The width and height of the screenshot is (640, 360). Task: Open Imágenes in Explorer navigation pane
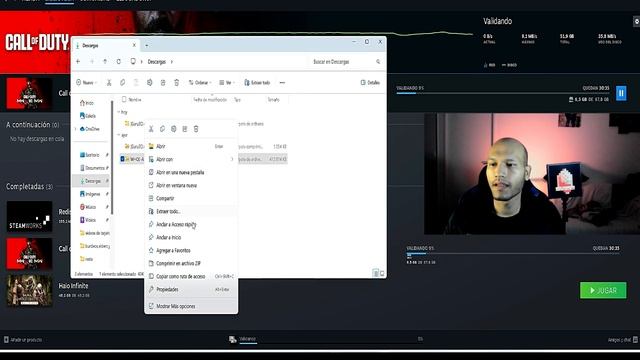(90, 194)
